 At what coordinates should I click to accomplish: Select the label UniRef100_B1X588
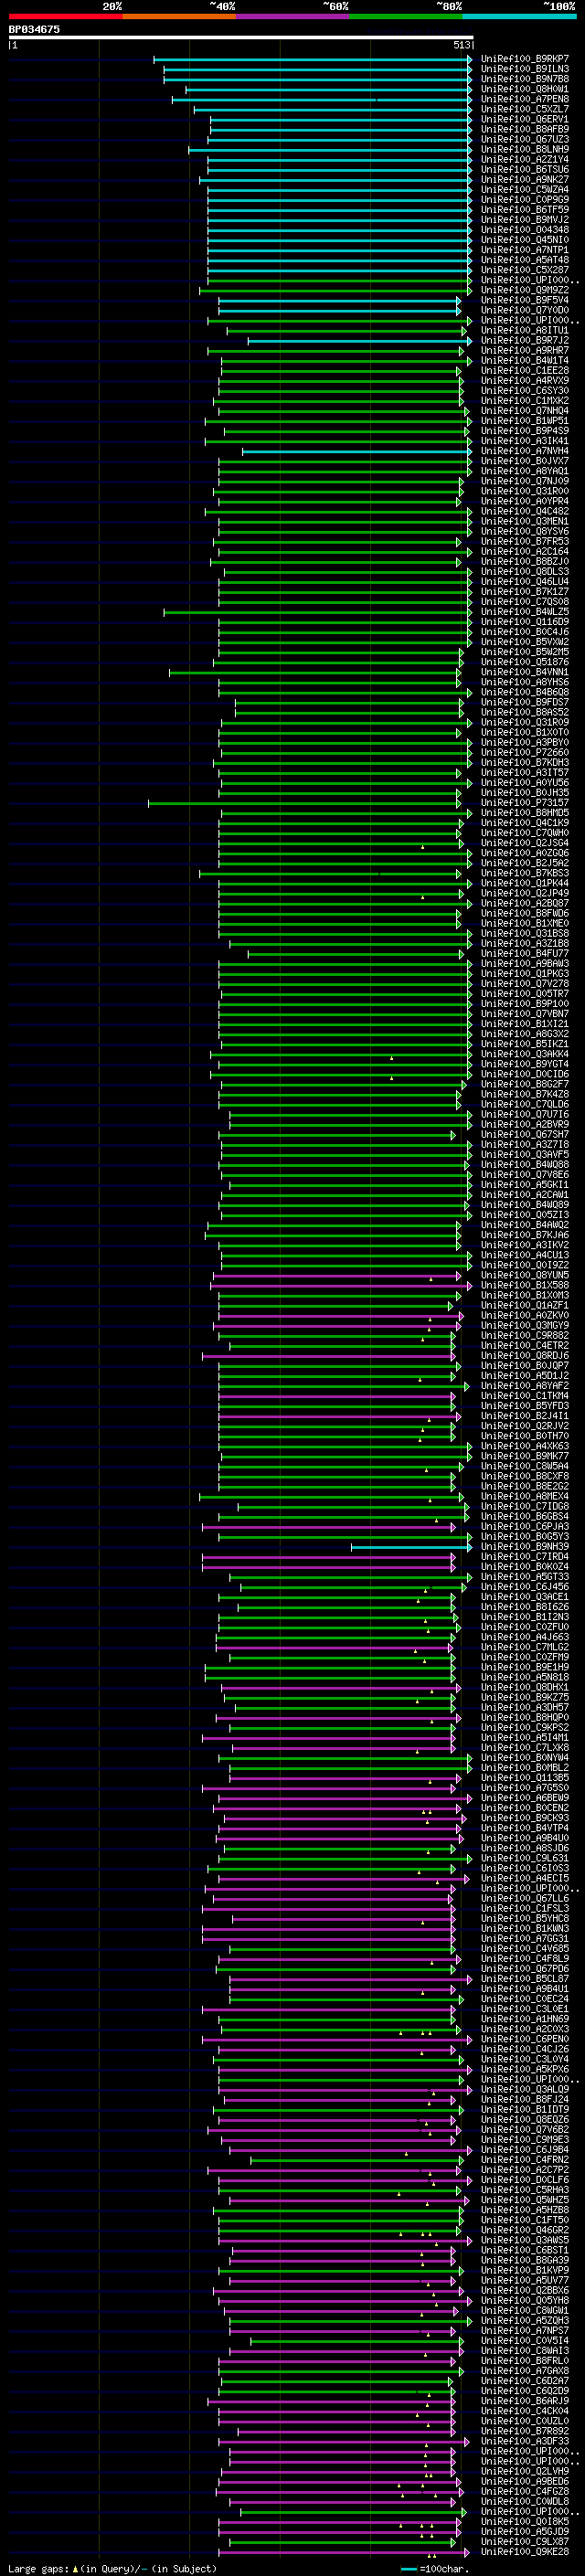(525, 1285)
